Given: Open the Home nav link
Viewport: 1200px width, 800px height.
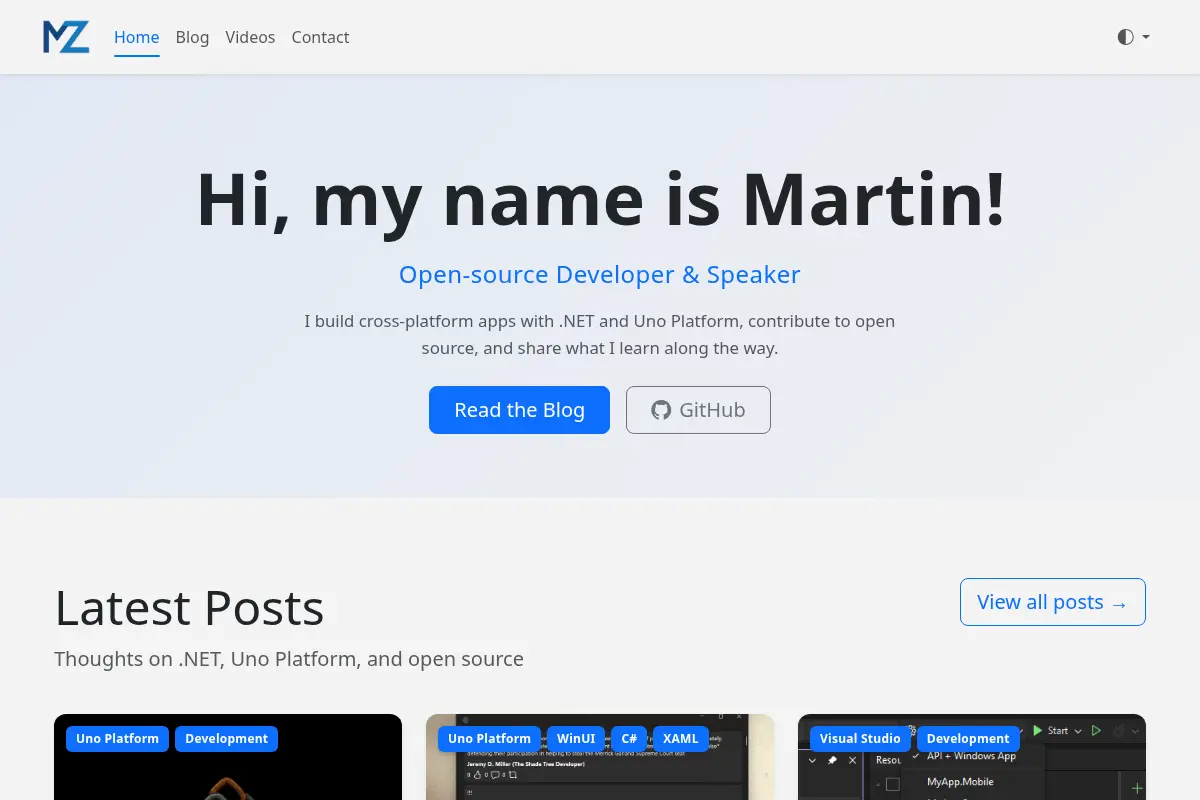Looking at the screenshot, I should coord(137,37).
